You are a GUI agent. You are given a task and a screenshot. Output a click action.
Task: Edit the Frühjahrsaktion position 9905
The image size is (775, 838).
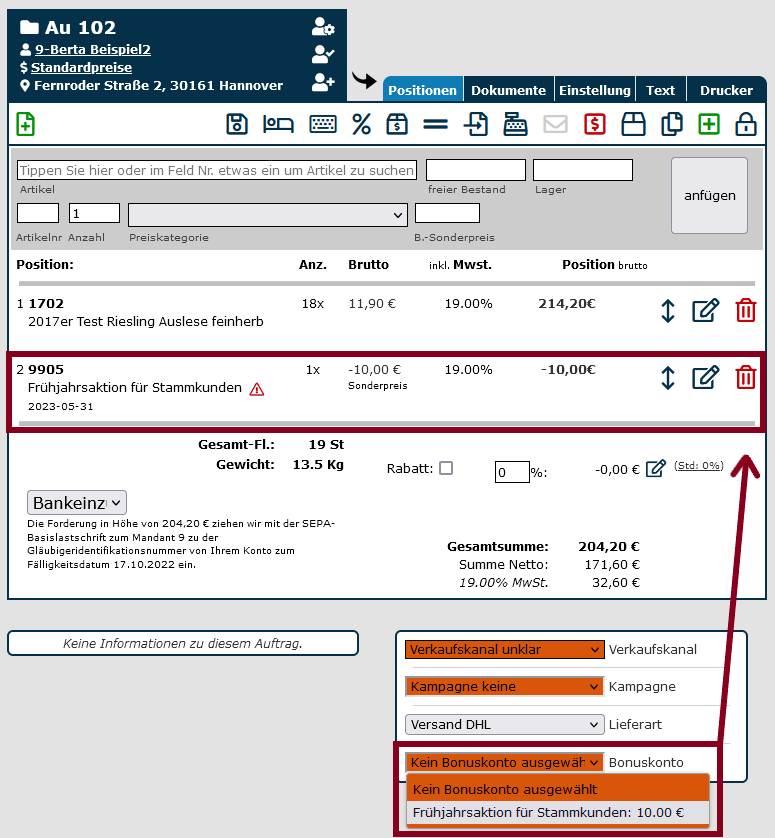click(706, 377)
